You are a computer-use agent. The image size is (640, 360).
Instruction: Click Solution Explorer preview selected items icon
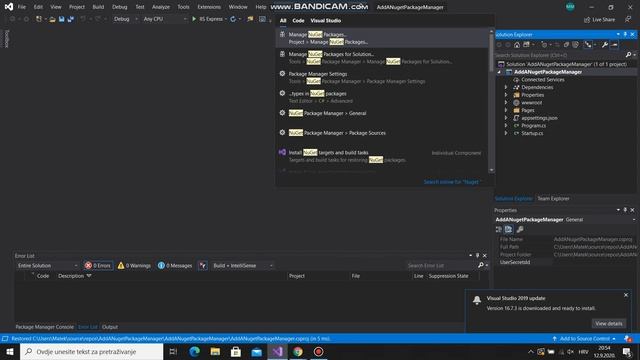[x=614, y=45]
